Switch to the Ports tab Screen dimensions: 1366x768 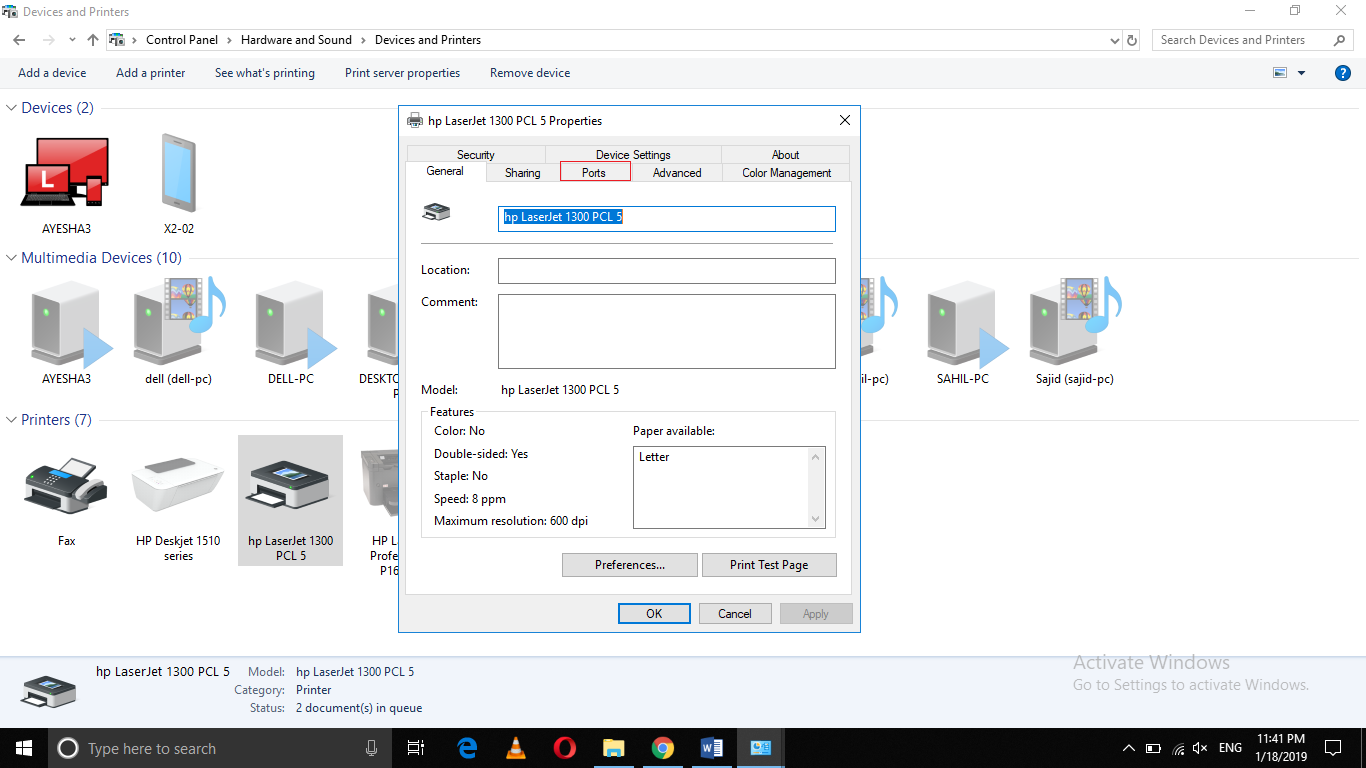tap(594, 172)
